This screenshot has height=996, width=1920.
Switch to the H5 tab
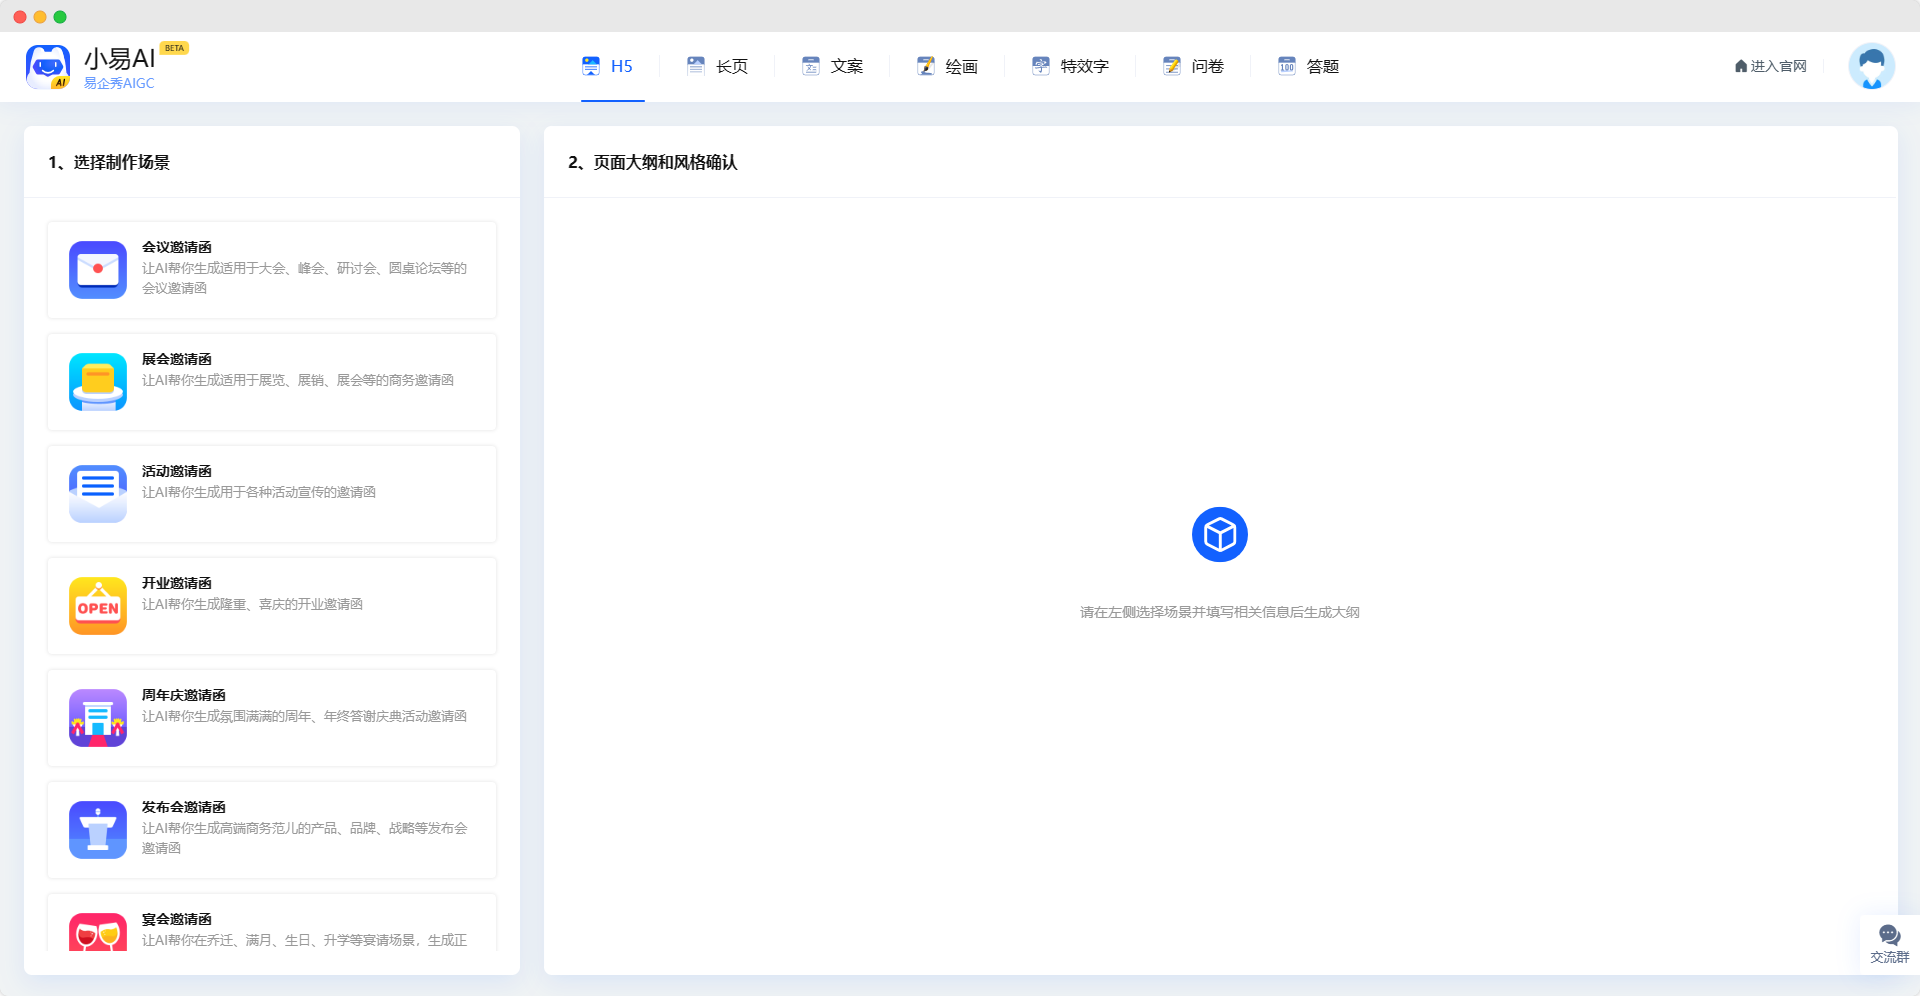coord(608,66)
